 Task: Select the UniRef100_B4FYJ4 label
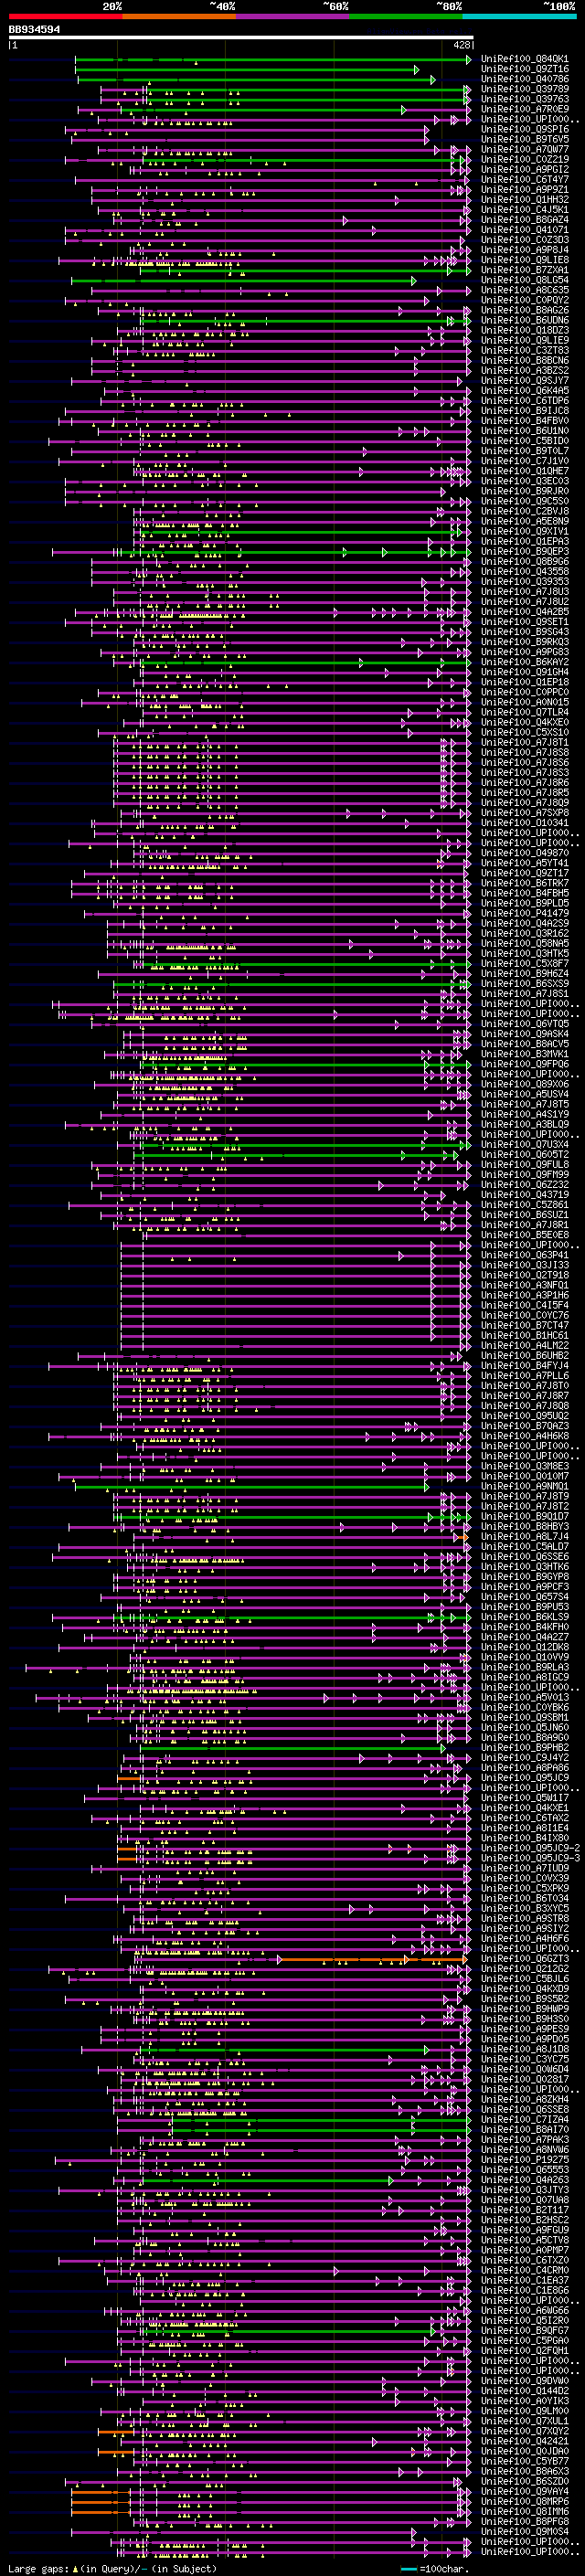524,1365
